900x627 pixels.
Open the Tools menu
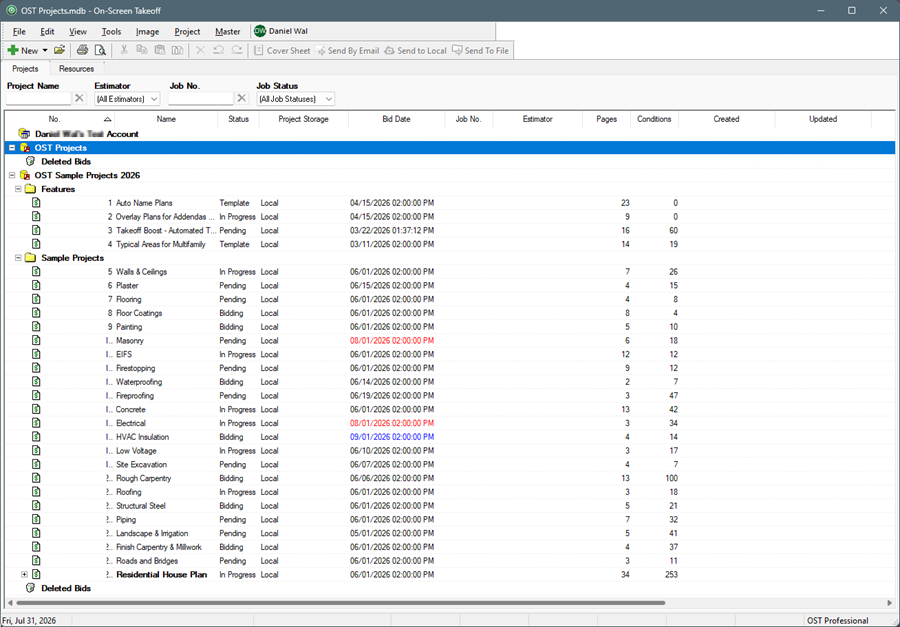(x=111, y=32)
